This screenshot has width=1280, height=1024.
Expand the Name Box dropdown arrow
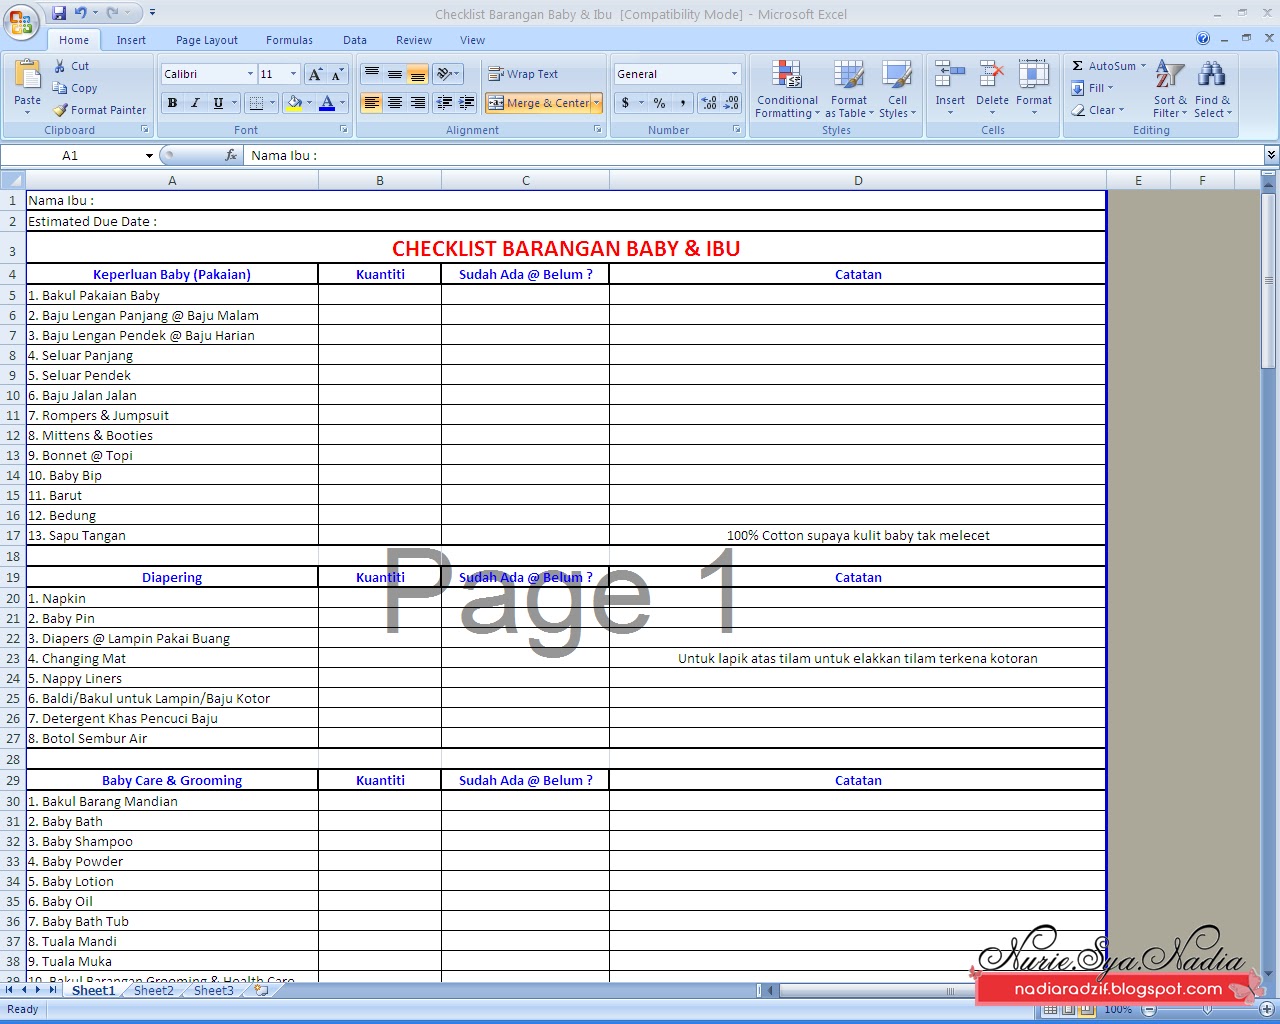pyautogui.click(x=149, y=156)
